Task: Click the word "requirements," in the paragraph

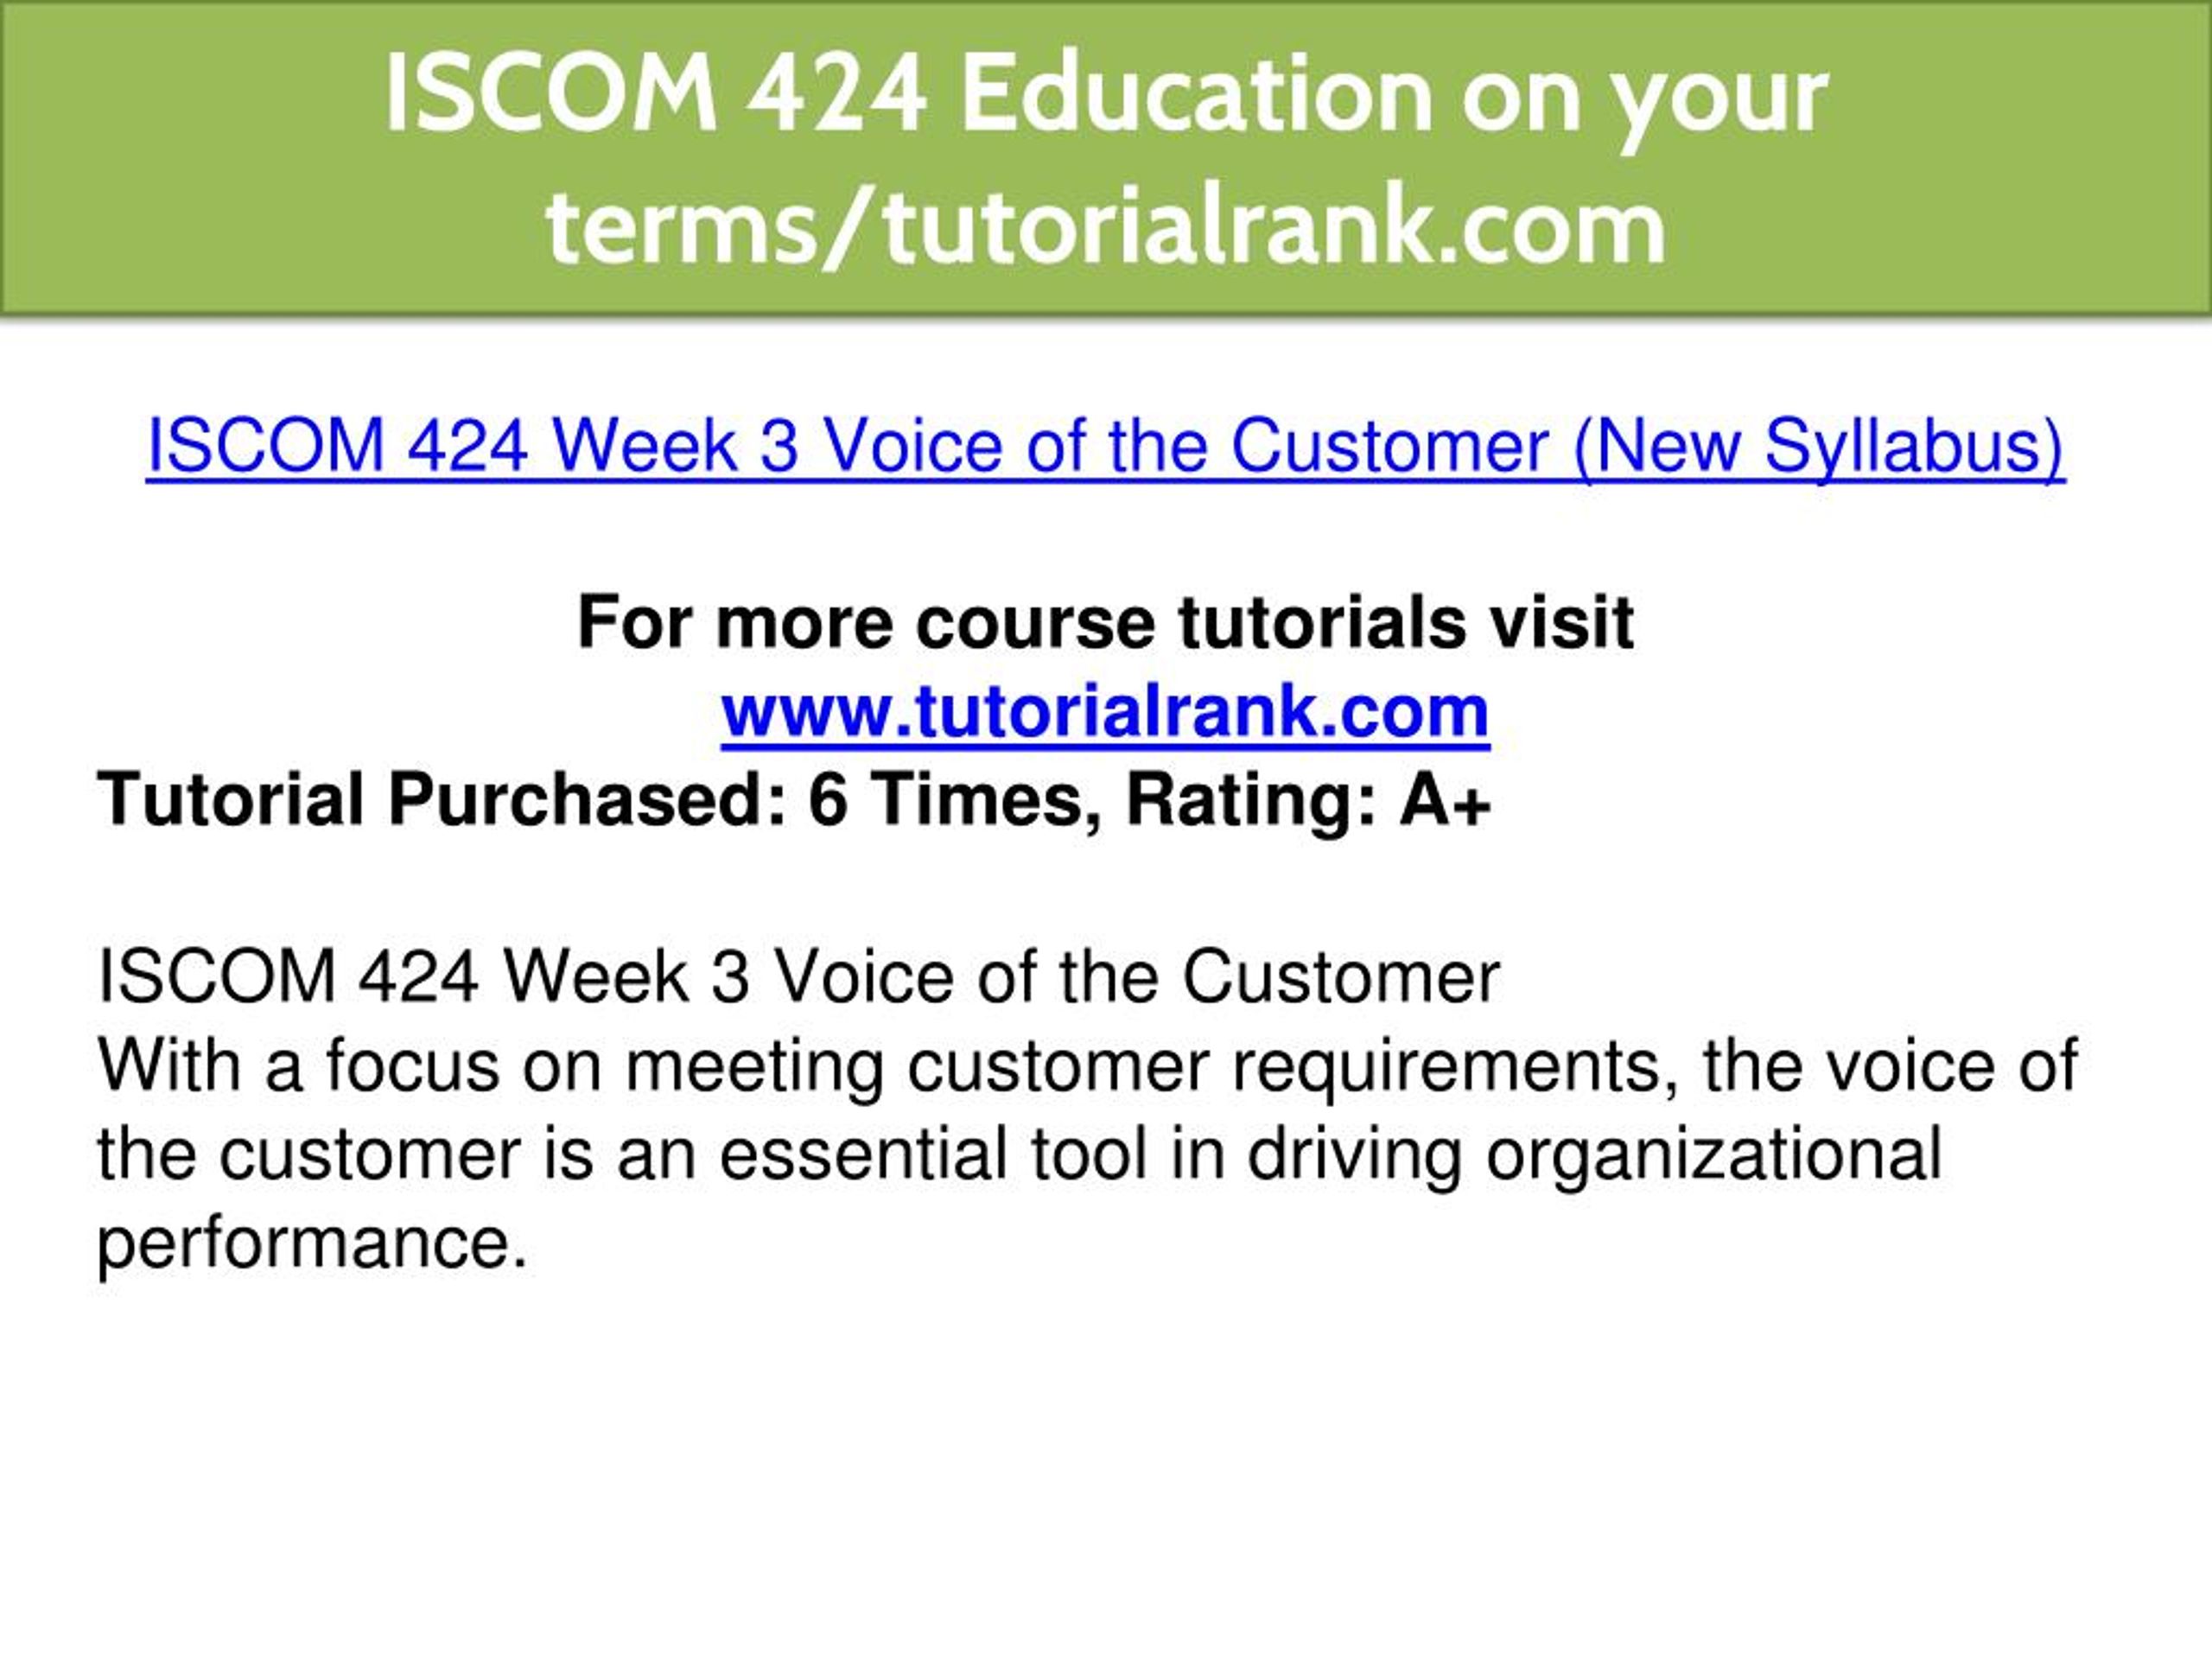Action: pos(1456,1068)
